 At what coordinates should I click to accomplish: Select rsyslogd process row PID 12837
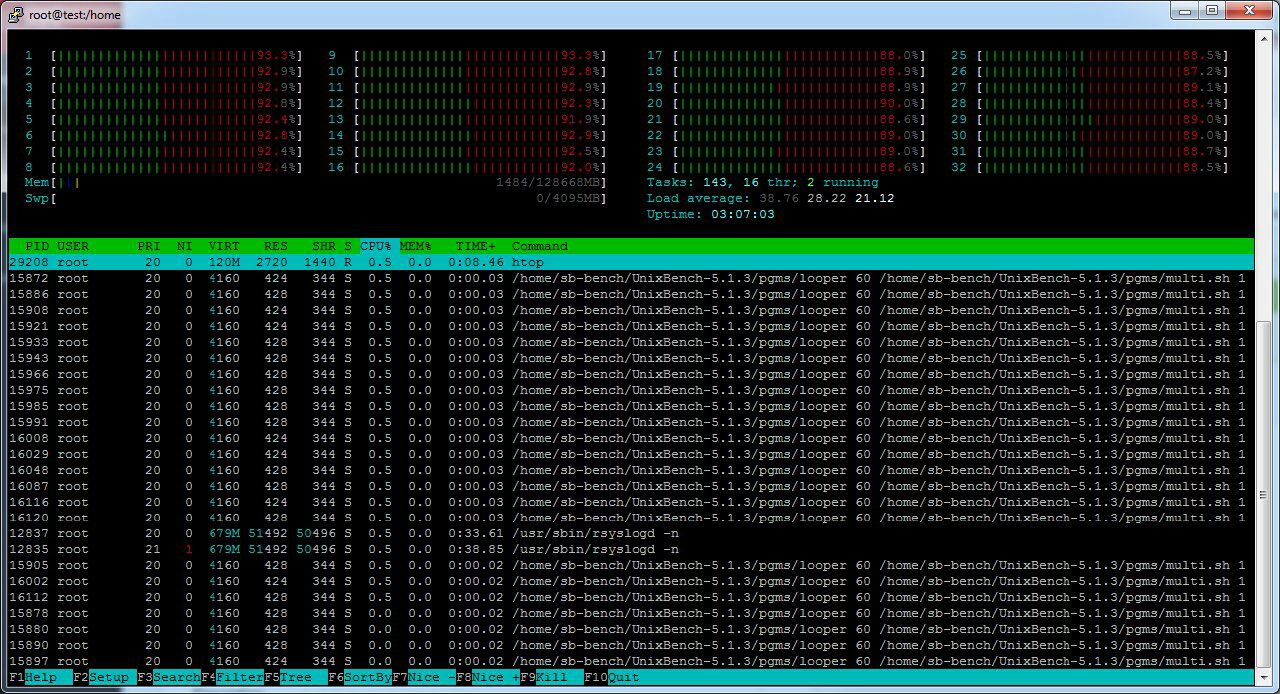(x=630, y=533)
